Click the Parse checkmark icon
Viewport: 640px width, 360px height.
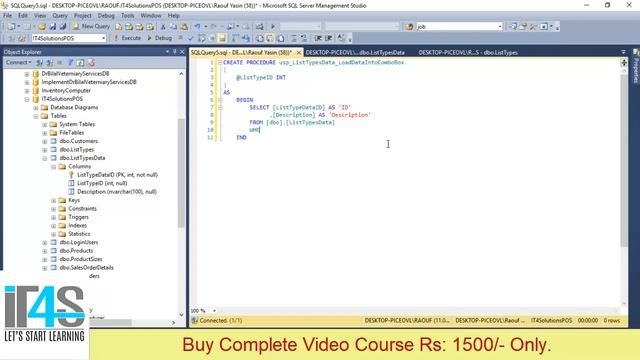(191, 38)
